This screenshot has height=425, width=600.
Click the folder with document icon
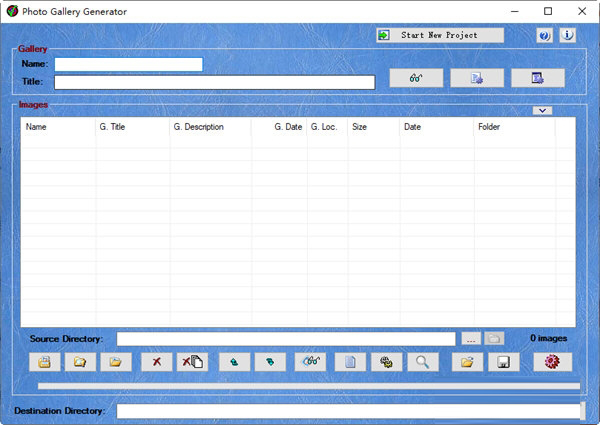(80, 362)
